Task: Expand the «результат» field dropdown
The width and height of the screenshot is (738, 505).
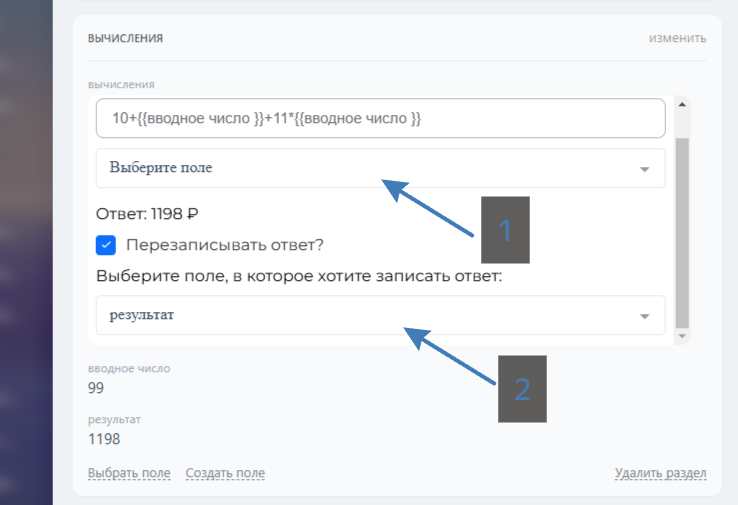Action: click(x=370, y=315)
